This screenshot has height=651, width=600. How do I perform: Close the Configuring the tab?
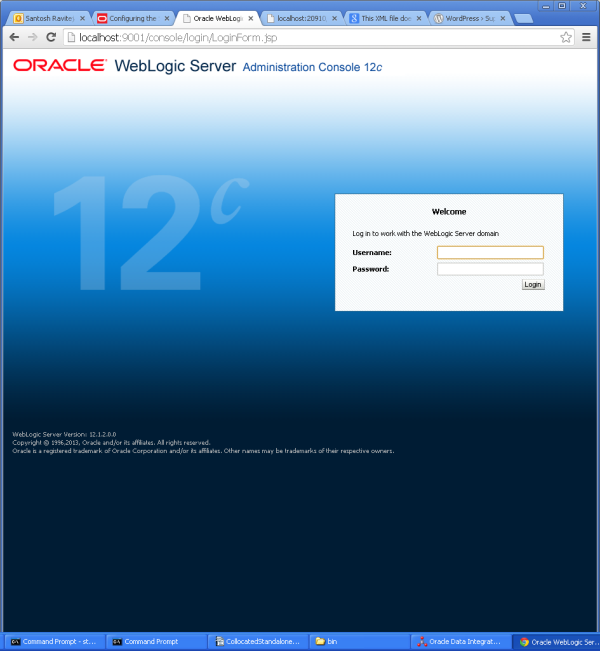coord(166,18)
